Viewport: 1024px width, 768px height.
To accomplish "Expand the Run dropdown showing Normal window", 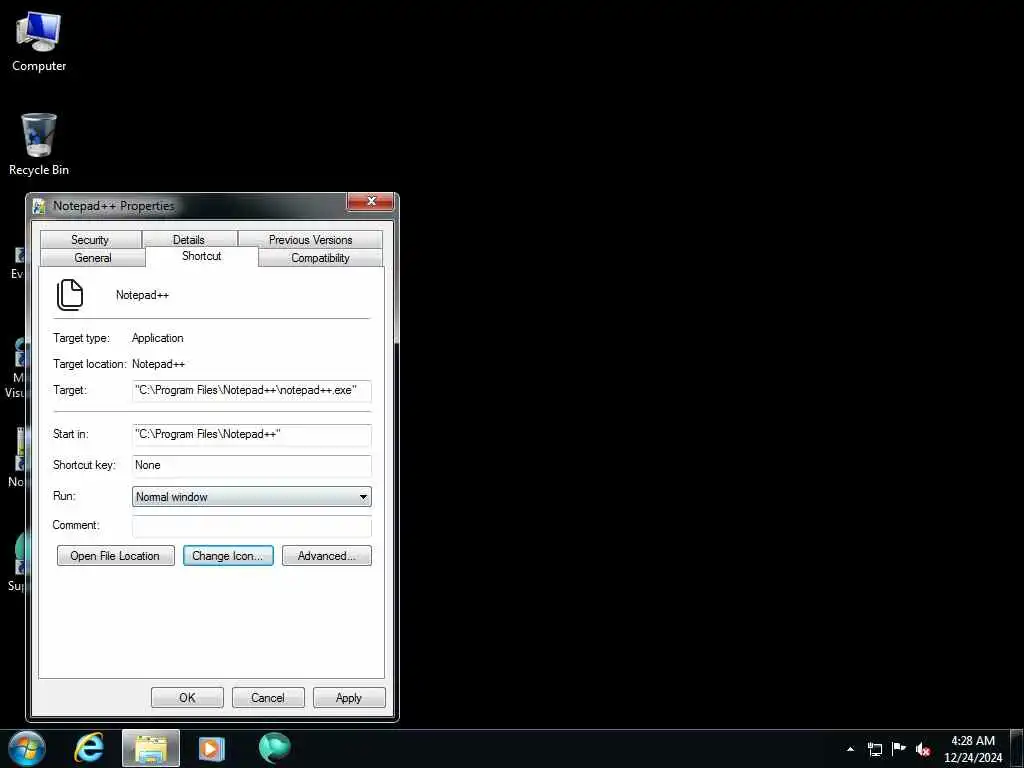I will coord(251,497).
